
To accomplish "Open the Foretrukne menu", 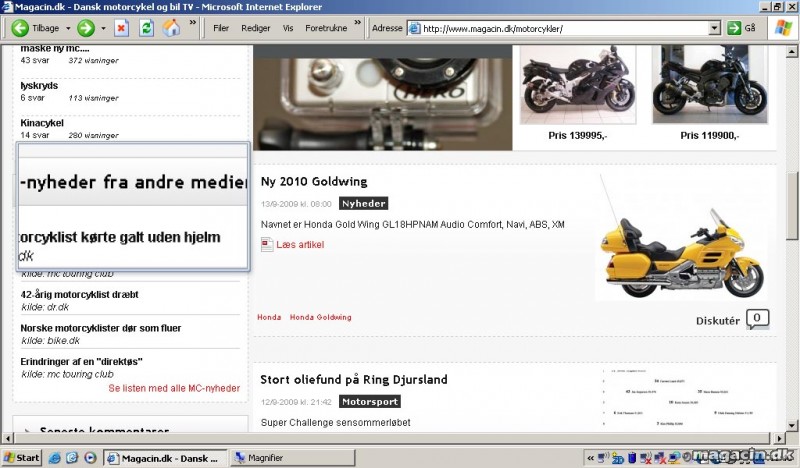I will pyautogui.click(x=326, y=28).
